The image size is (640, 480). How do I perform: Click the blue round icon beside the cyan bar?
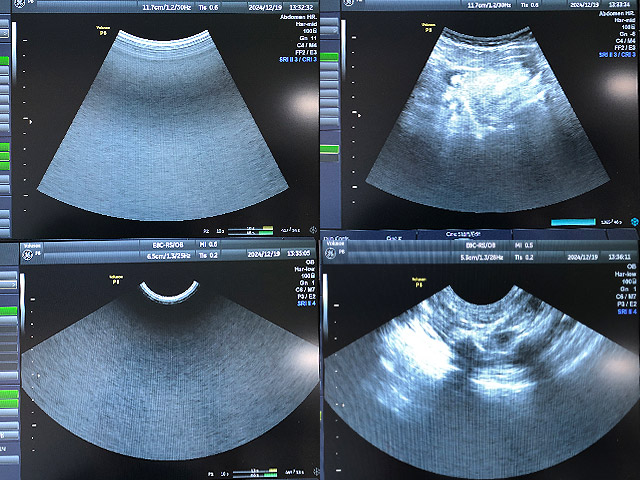[634, 221]
